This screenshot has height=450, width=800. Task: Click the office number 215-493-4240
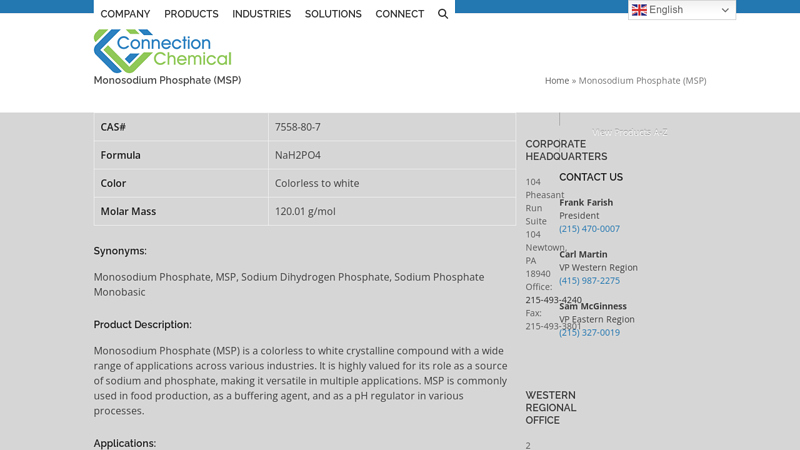pyautogui.click(x=554, y=300)
